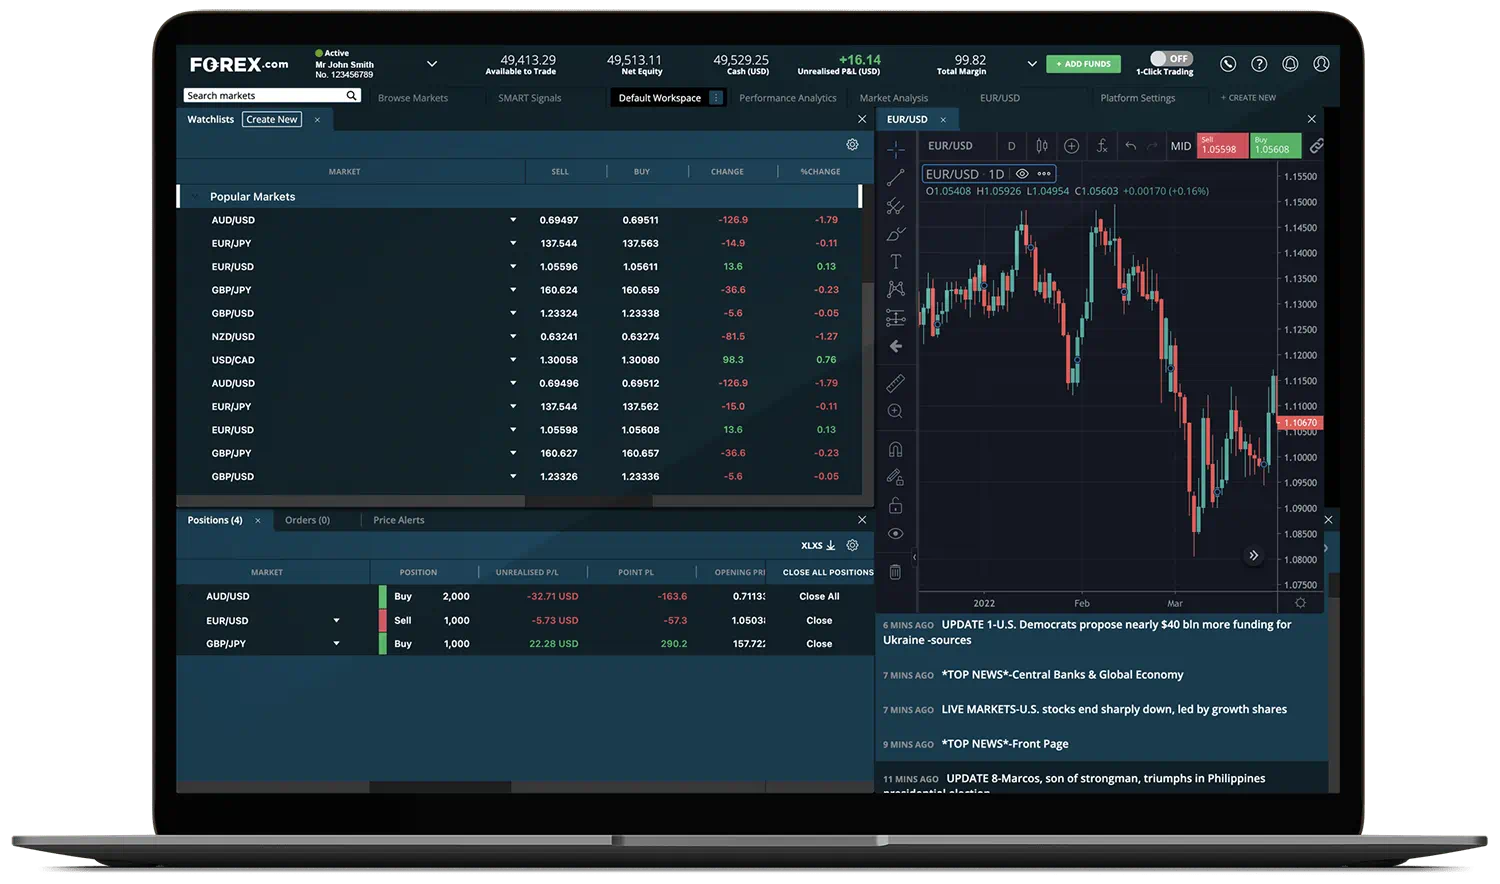Open the notifications bell
1500x884 pixels.
[x=1290, y=63]
